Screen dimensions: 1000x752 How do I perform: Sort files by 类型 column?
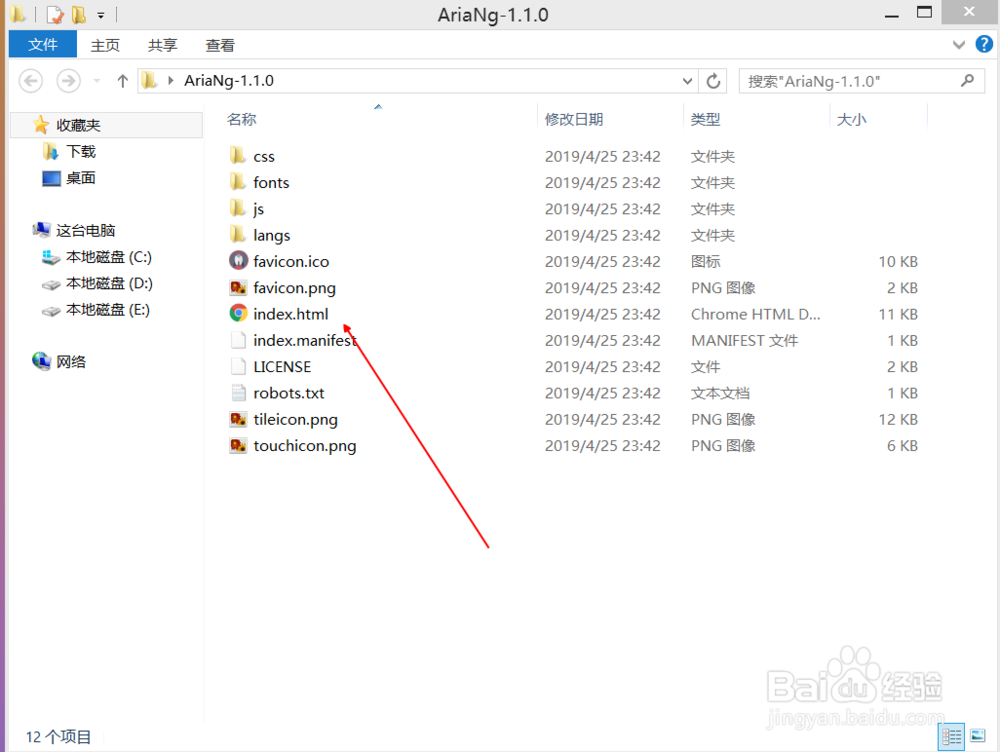pyautogui.click(x=705, y=119)
